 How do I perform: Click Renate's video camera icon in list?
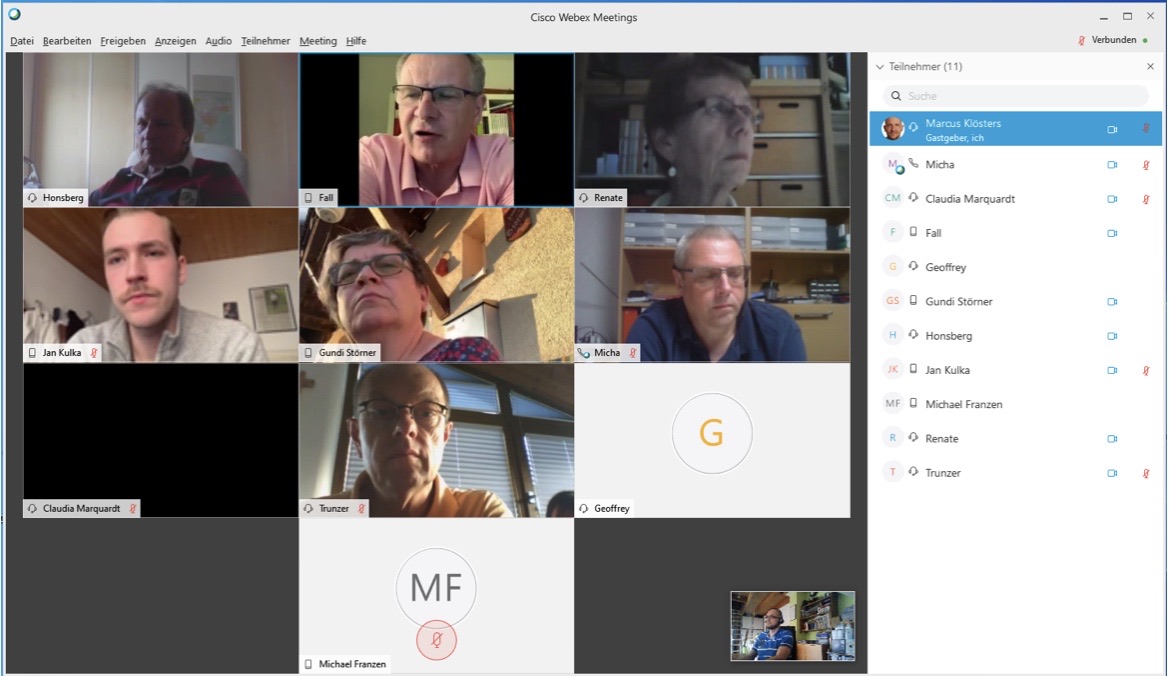click(1112, 439)
